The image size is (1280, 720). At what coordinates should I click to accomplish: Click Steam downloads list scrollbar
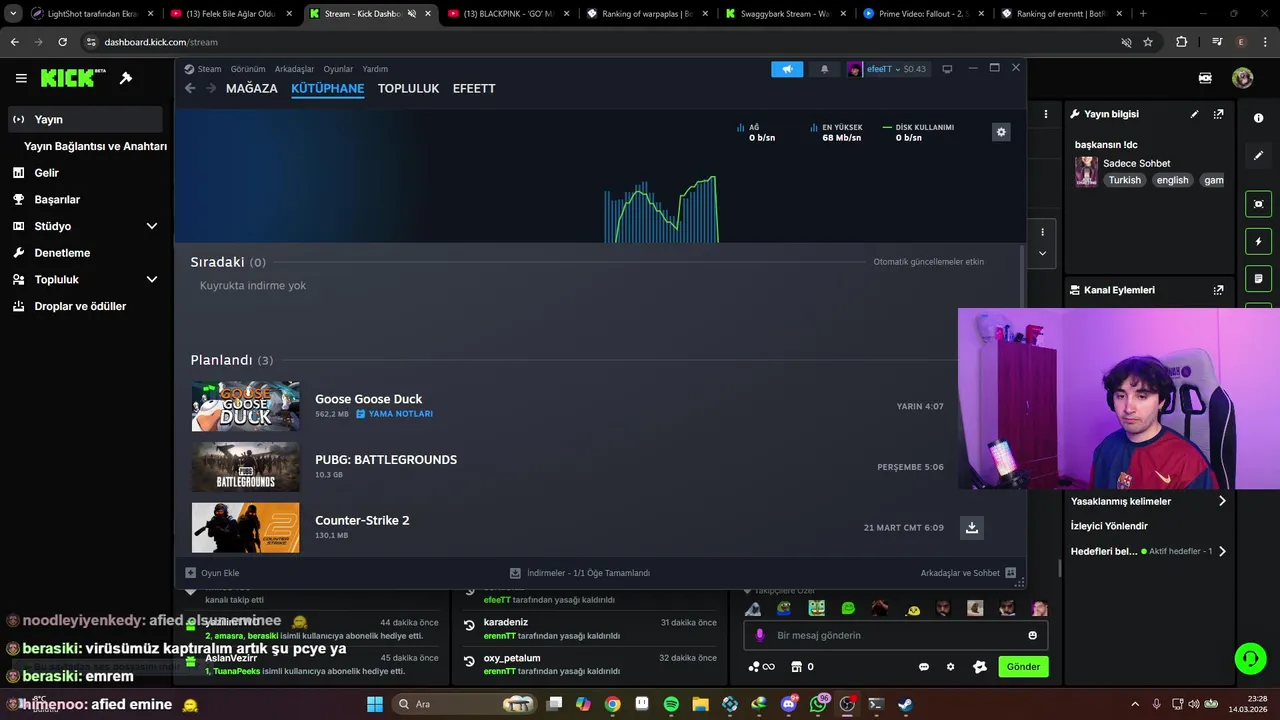[1021, 276]
